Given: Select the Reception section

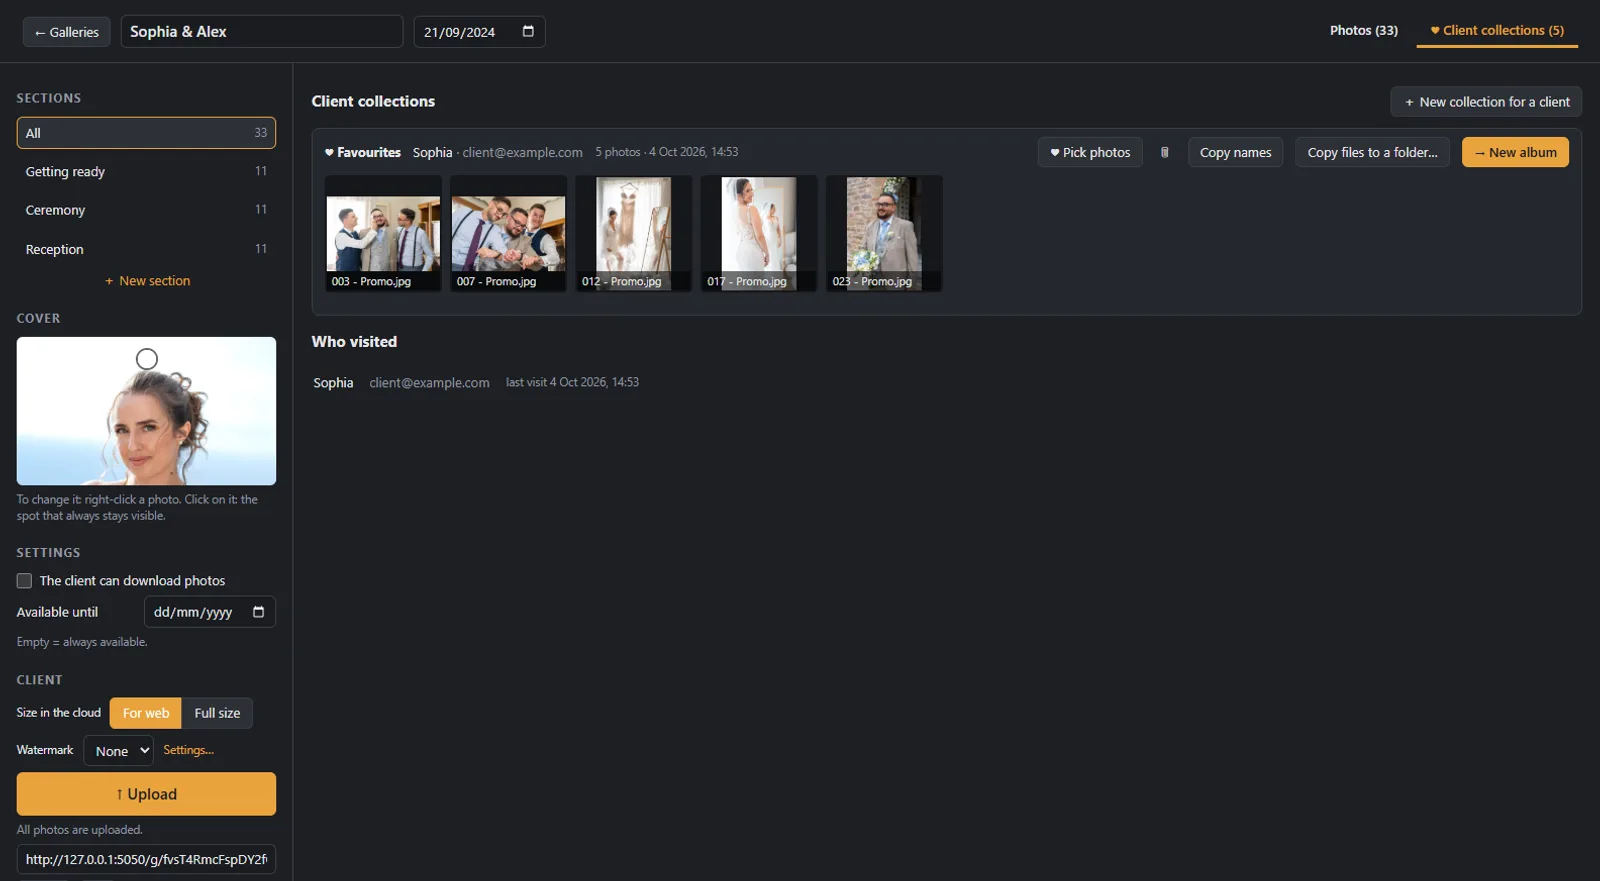Looking at the screenshot, I should (x=146, y=249).
